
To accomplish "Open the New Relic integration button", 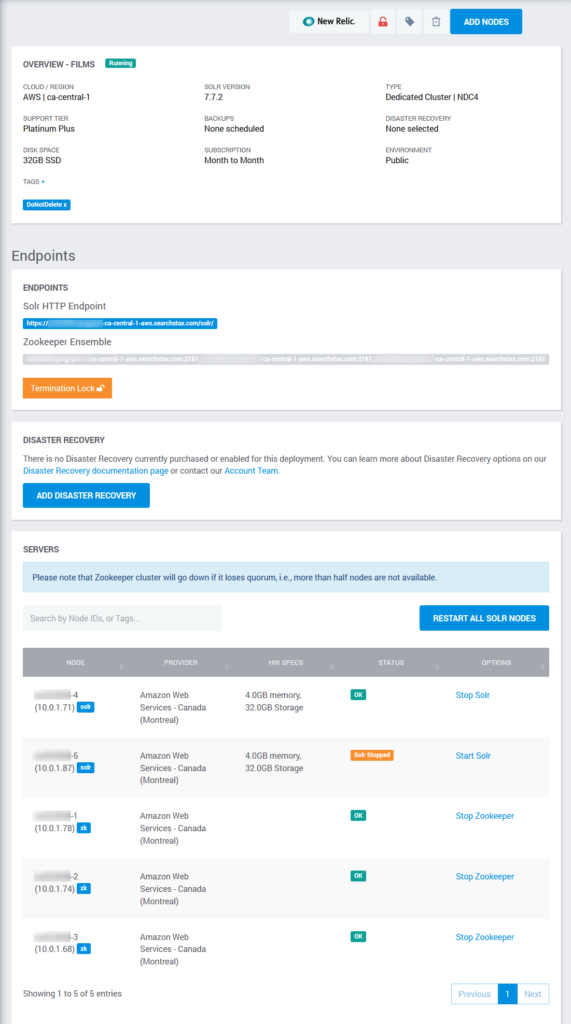I will click(x=329, y=22).
